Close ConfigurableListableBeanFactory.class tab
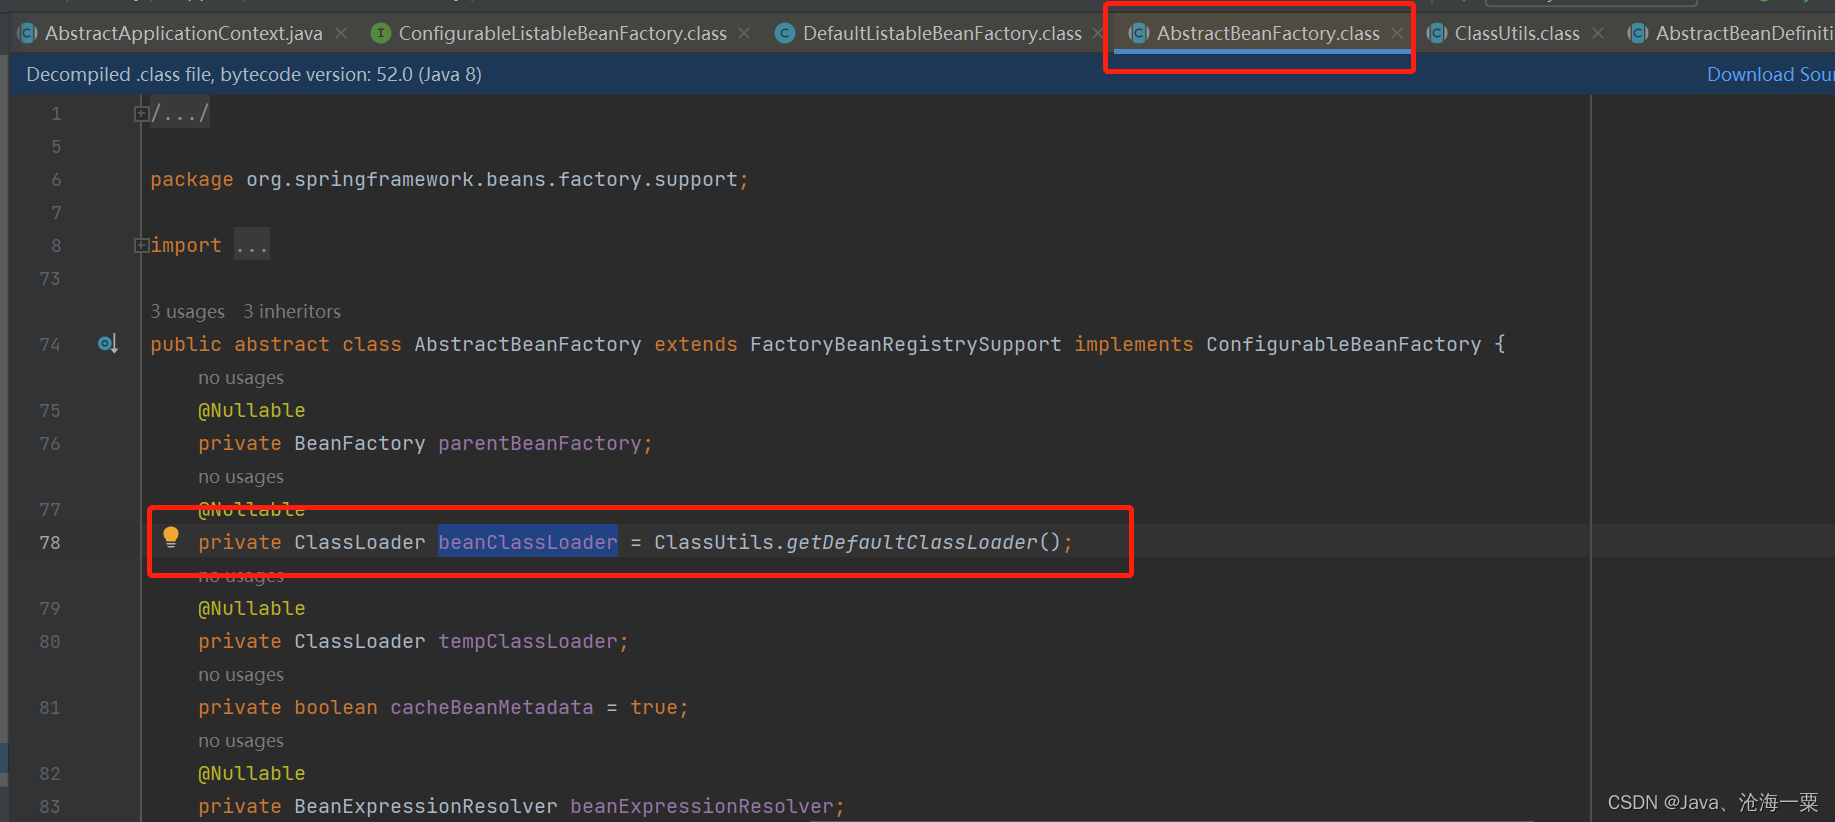The height and width of the screenshot is (822, 1835). [744, 33]
